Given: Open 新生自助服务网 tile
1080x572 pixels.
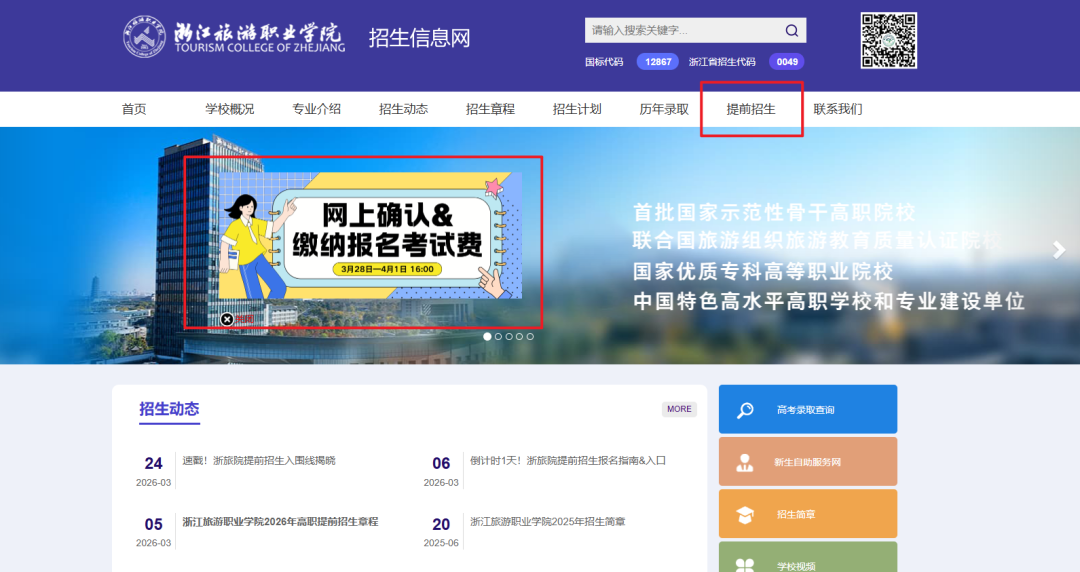Looking at the screenshot, I should point(807,462).
